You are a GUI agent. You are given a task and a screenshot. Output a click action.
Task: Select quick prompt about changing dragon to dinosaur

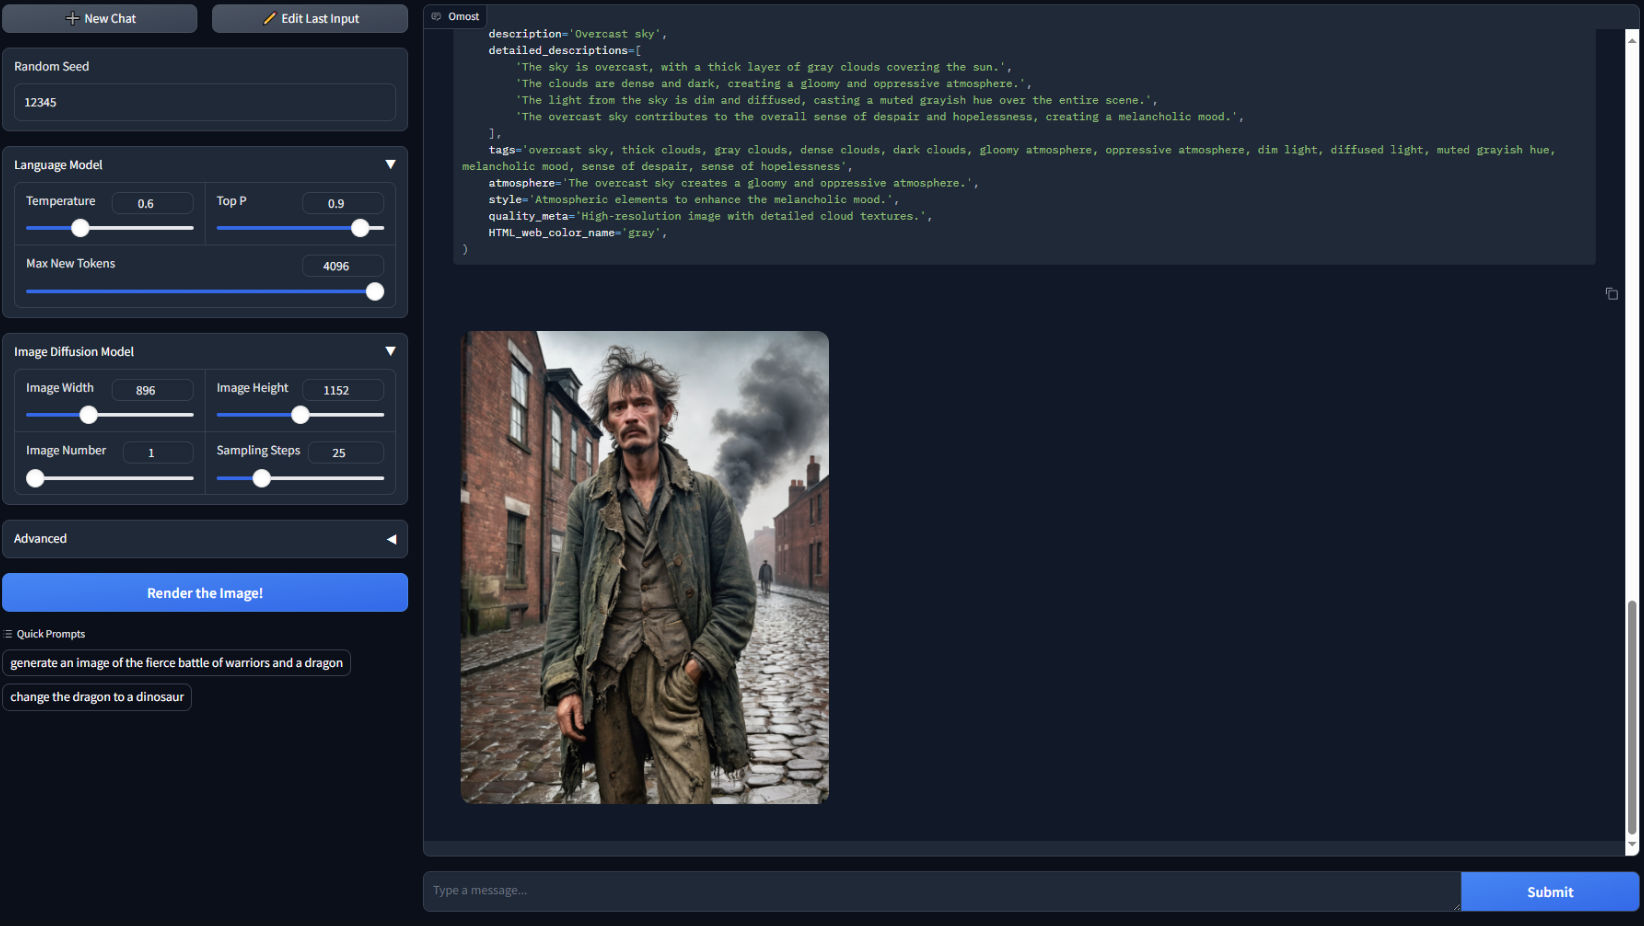tap(96, 697)
